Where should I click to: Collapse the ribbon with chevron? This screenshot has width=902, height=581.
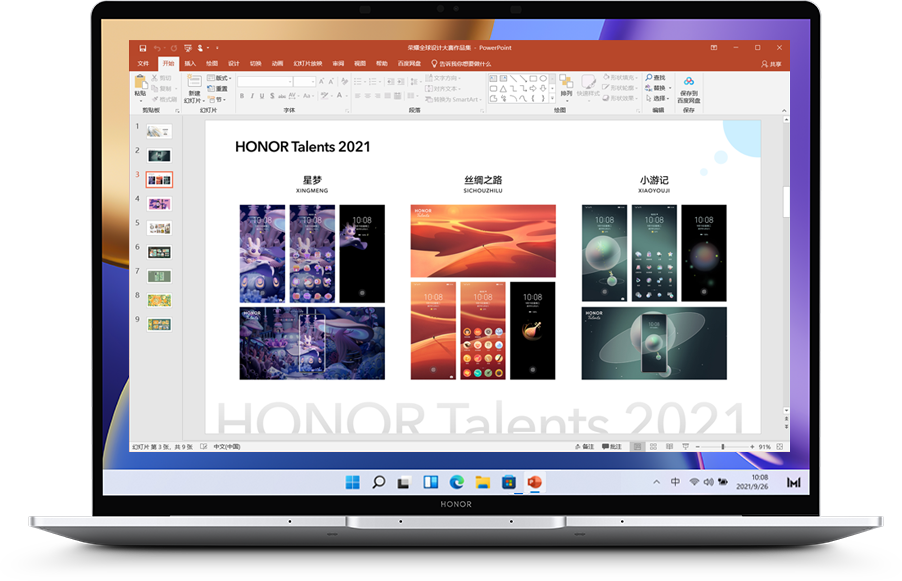tap(783, 110)
